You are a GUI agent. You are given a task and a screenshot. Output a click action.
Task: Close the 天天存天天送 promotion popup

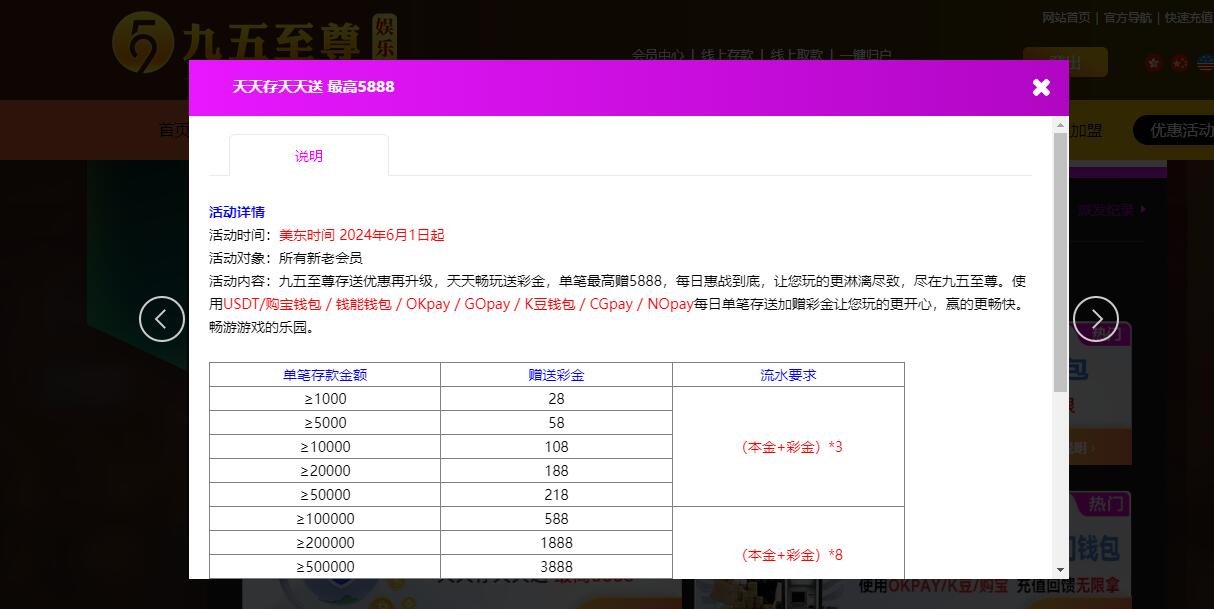[x=1041, y=87]
